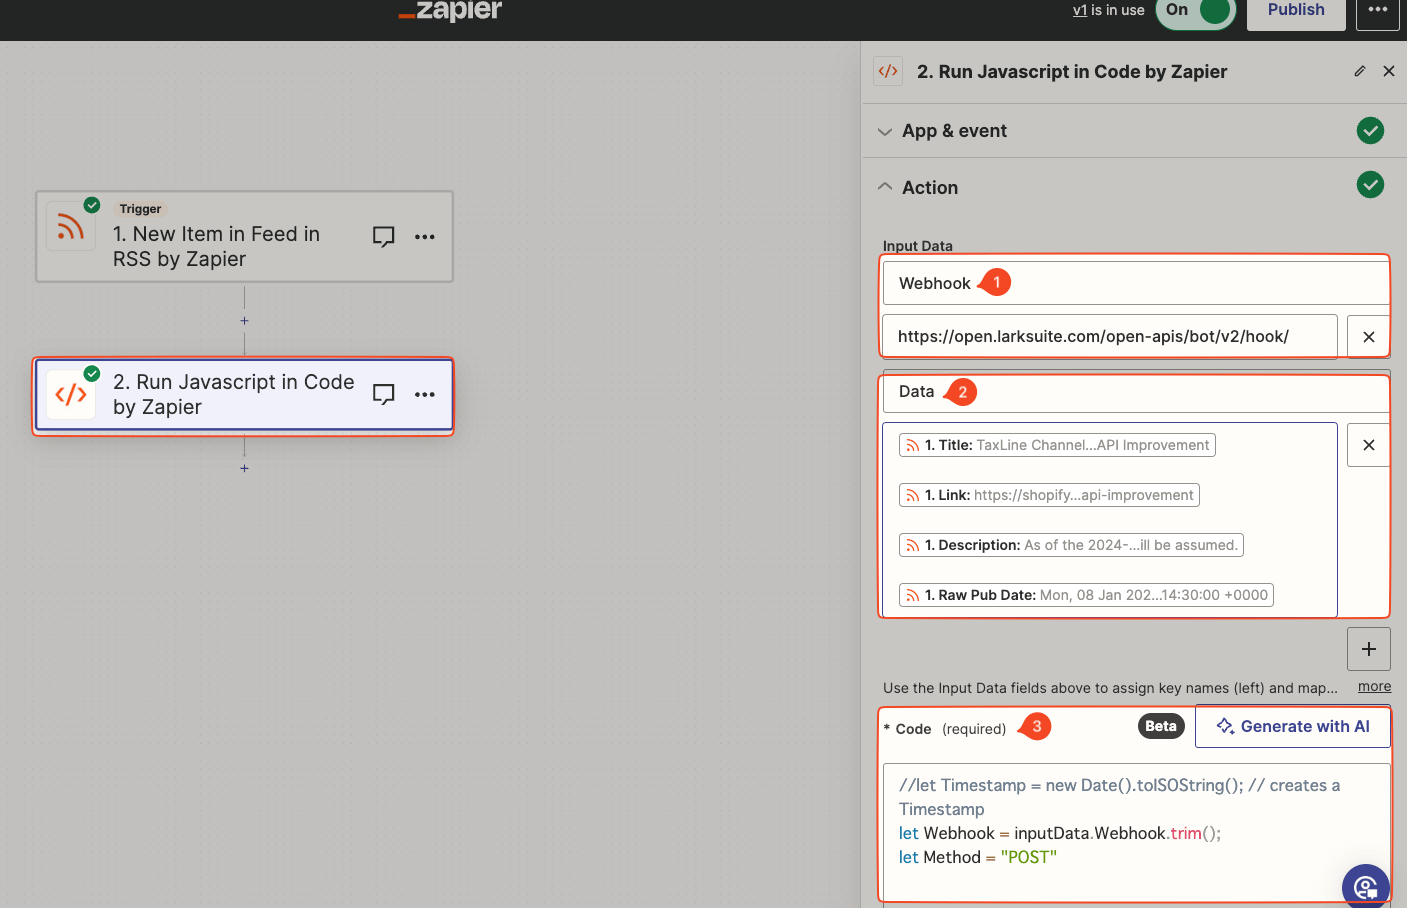Remove the Webhook input data row
Image resolution: width=1407 pixels, height=908 pixels.
coord(1368,337)
